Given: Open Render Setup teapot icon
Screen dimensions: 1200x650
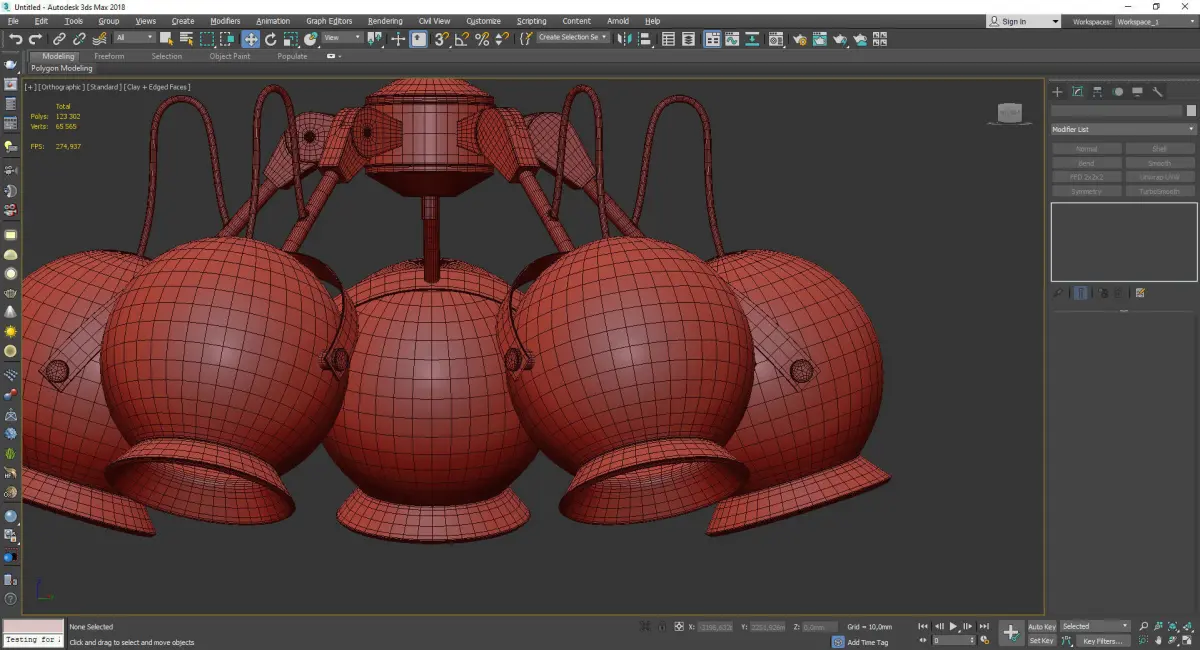Looking at the screenshot, I should click(x=799, y=39).
